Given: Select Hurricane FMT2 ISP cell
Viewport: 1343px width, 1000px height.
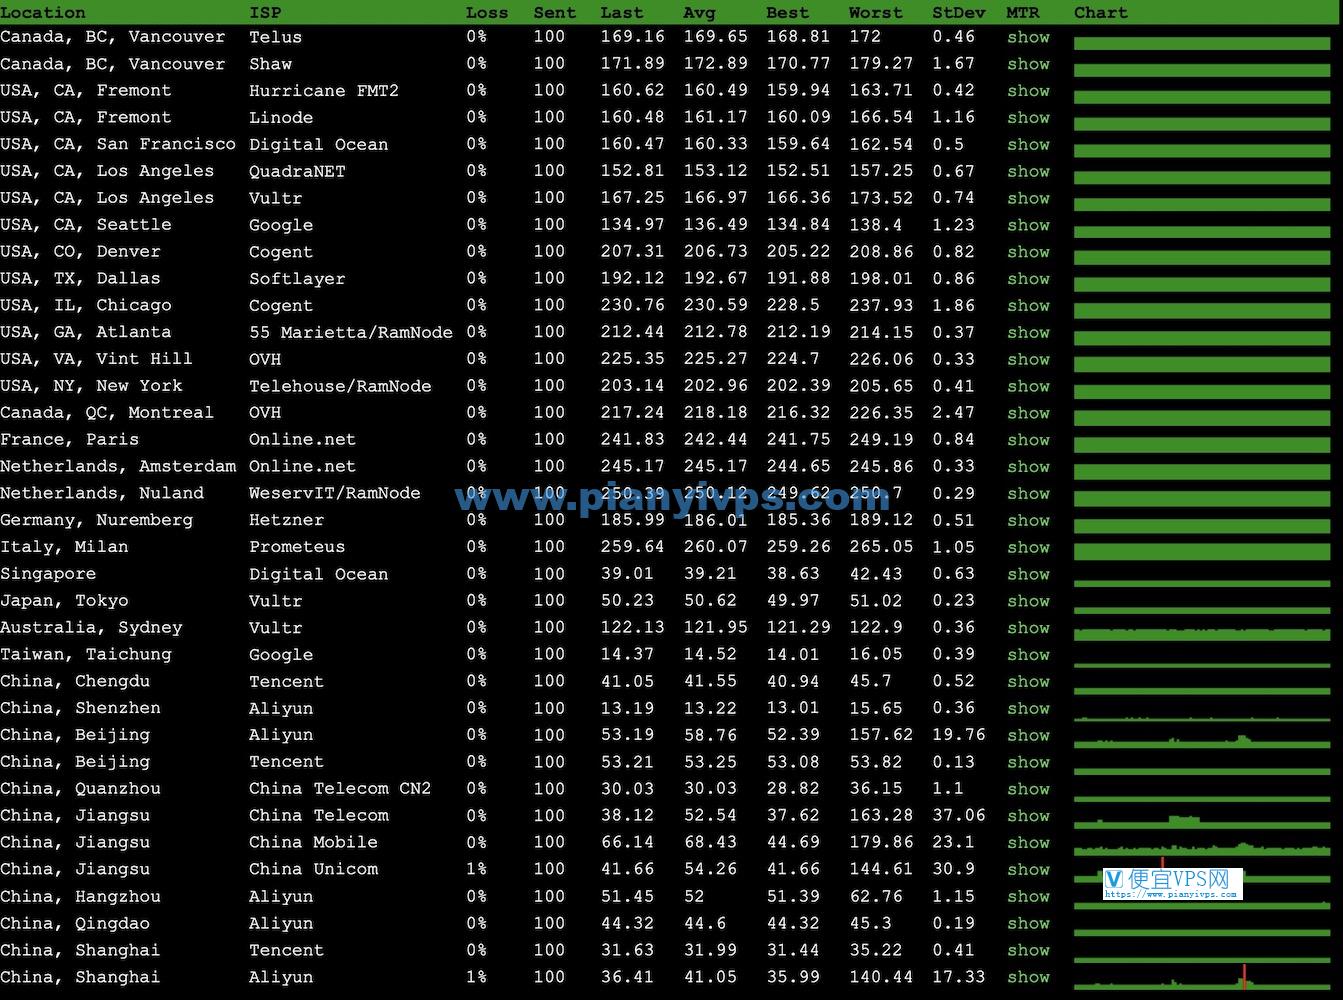Looking at the screenshot, I should tap(324, 91).
